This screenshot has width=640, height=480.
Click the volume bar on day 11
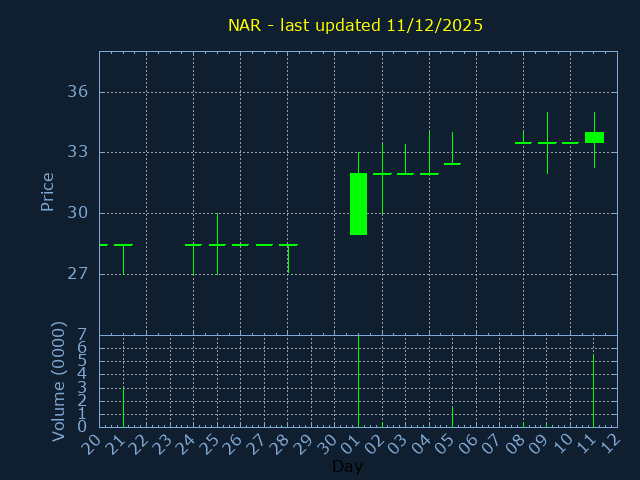(x=594, y=390)
